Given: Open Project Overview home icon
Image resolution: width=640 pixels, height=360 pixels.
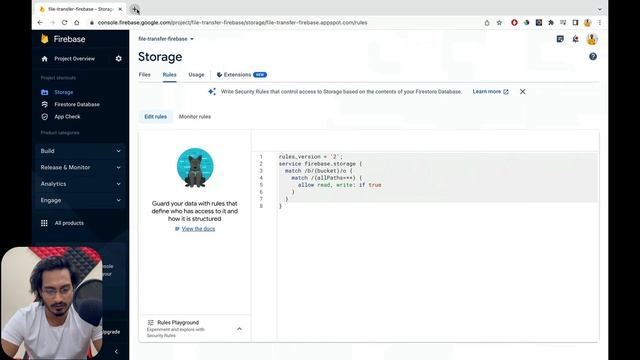Looking at the screenshot, I should [44, 59].
